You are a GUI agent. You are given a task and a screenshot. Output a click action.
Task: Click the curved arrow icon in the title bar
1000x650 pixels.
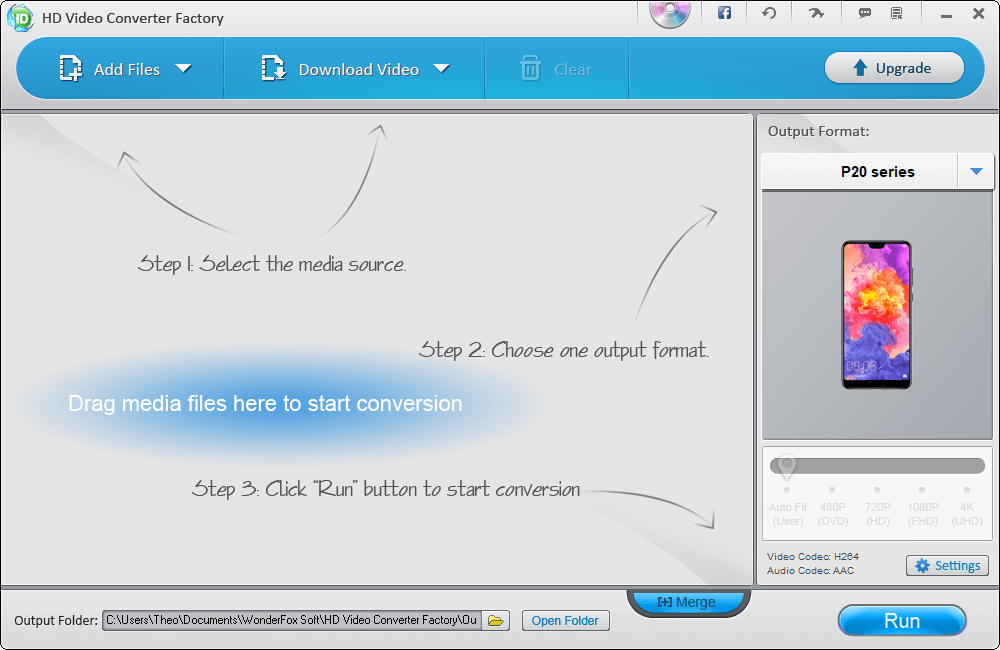tap(816, 13)
